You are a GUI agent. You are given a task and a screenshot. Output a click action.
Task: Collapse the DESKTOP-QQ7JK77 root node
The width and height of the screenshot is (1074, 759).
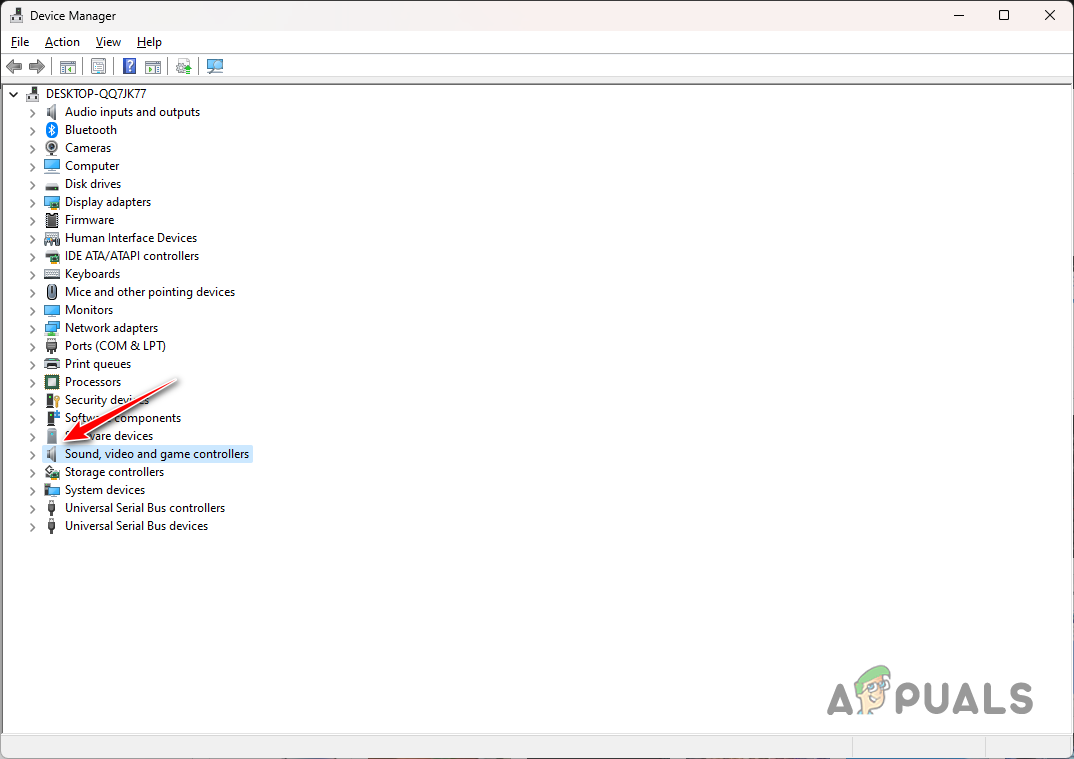[14, 94]
